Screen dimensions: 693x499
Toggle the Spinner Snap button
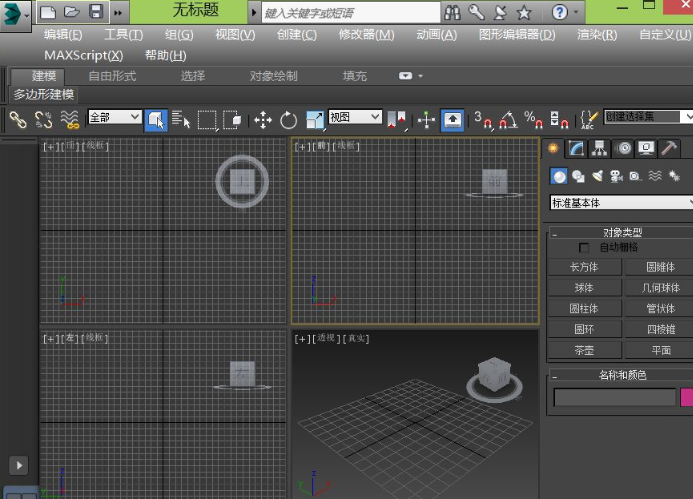[559, 120]
